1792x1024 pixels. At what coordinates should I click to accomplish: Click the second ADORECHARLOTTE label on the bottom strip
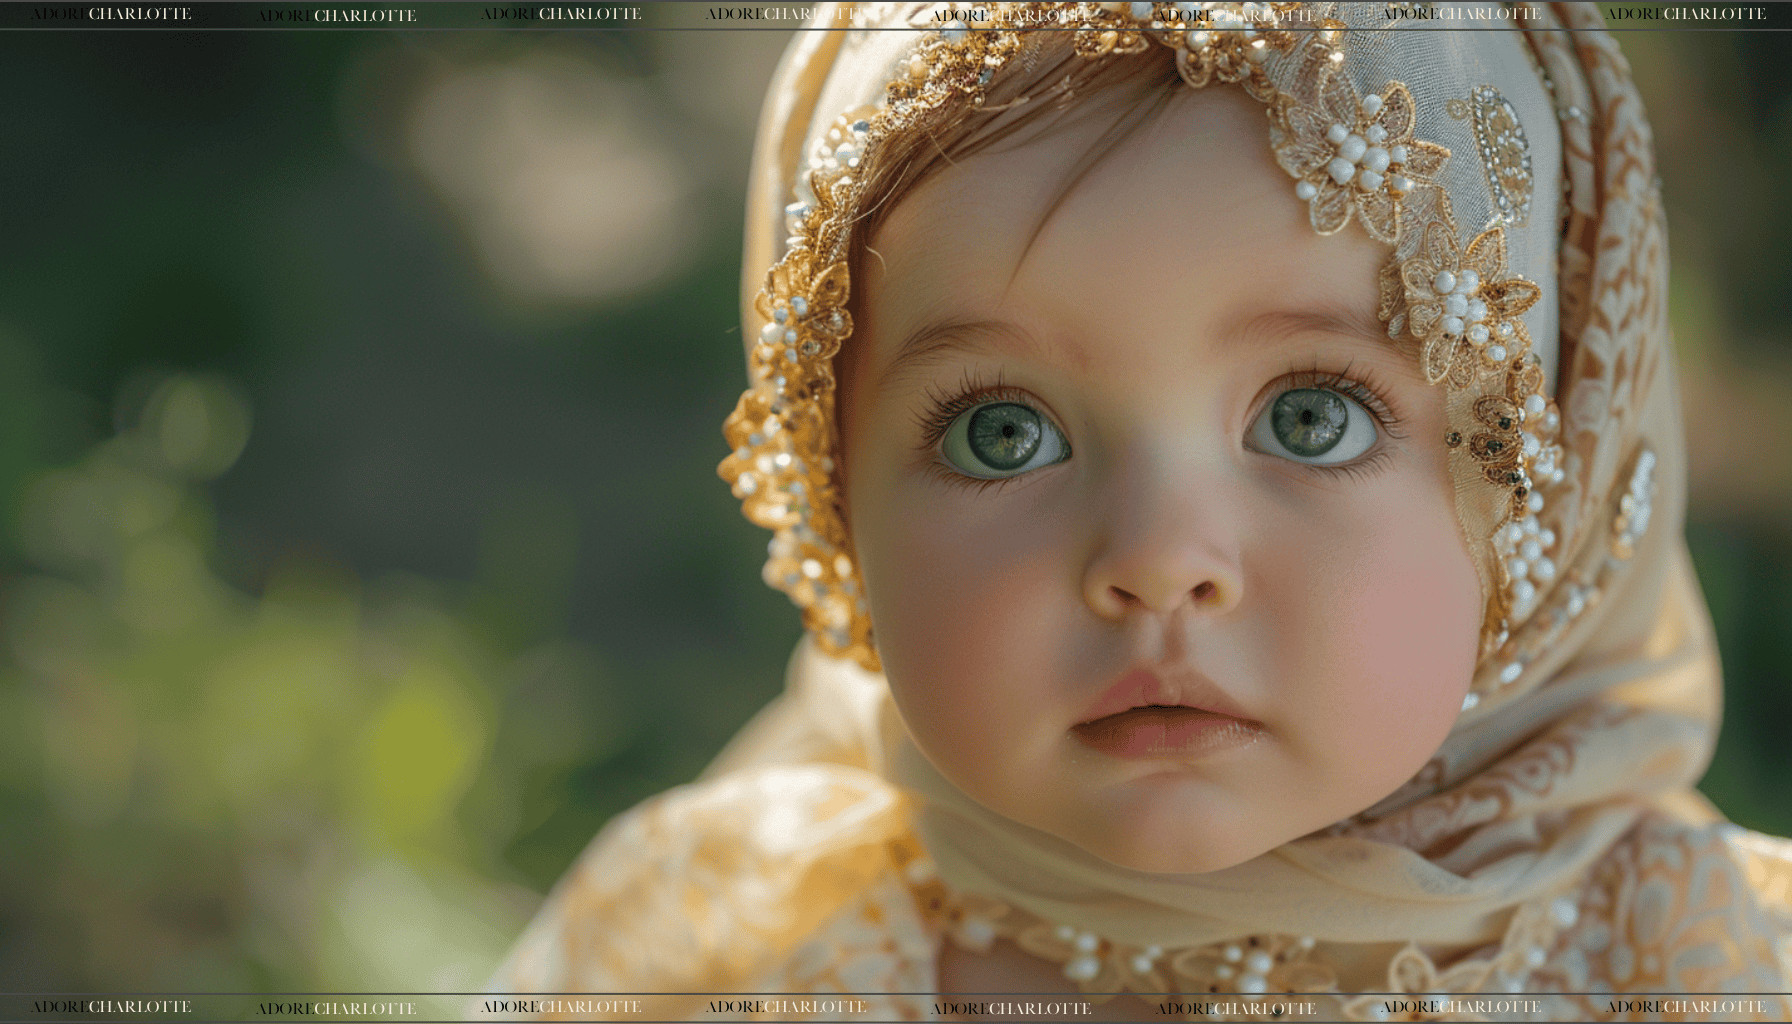click(335, 1007)
